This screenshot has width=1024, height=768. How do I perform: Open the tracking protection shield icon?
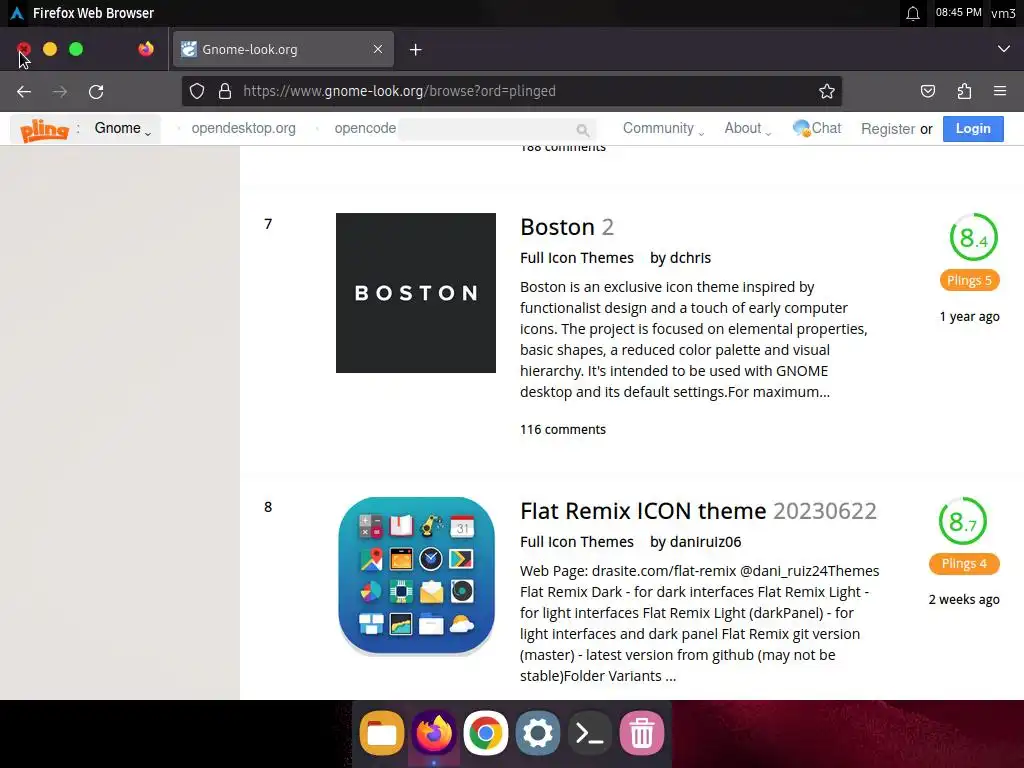point(197,91)
